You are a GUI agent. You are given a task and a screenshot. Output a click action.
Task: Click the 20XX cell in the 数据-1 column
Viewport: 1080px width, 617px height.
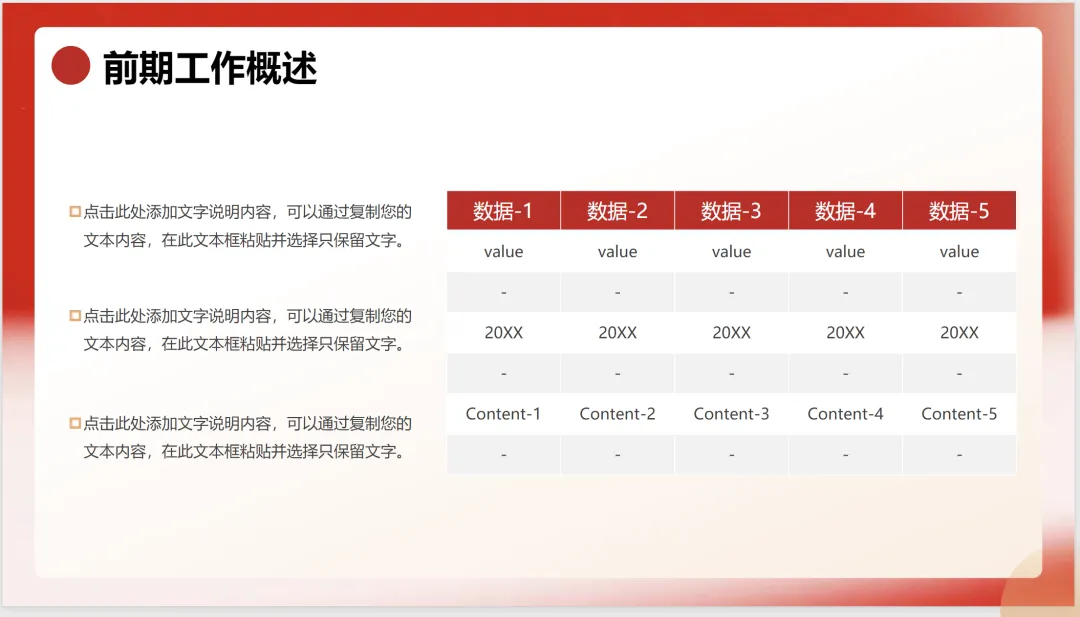[503, 333]
